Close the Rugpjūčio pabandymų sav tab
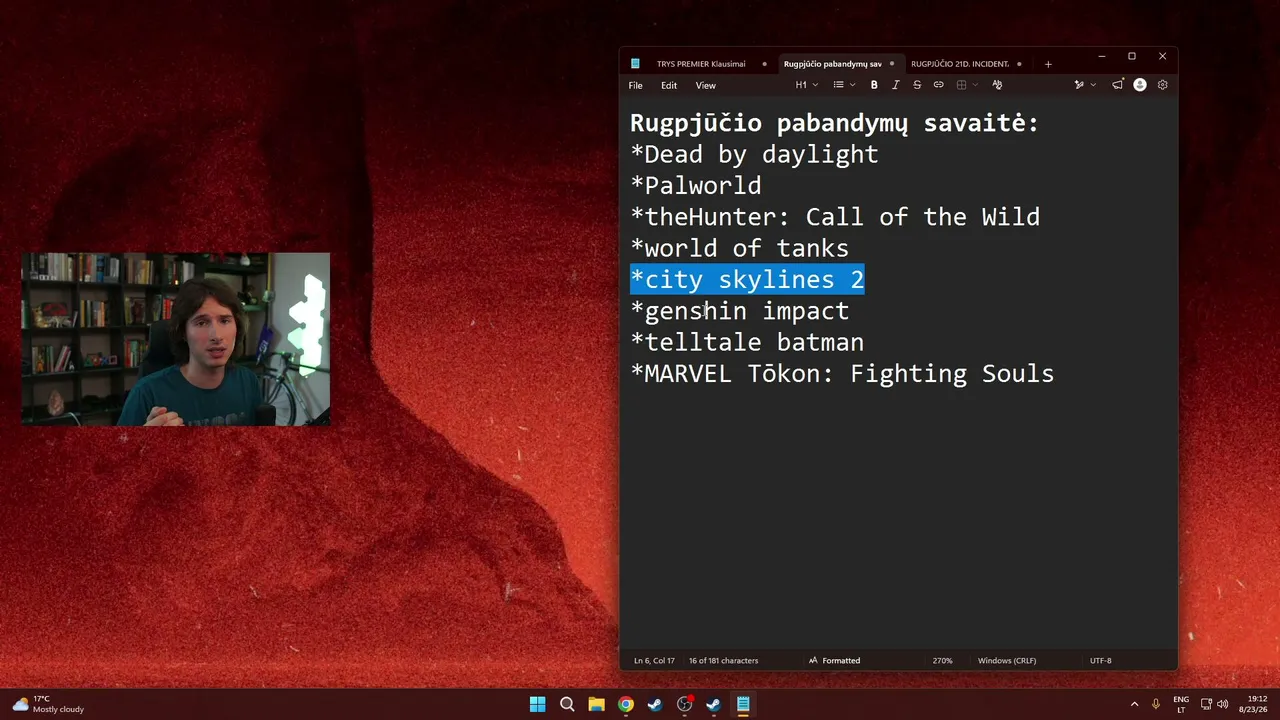This screenshot has height=720, width=1280. [892, 64]
